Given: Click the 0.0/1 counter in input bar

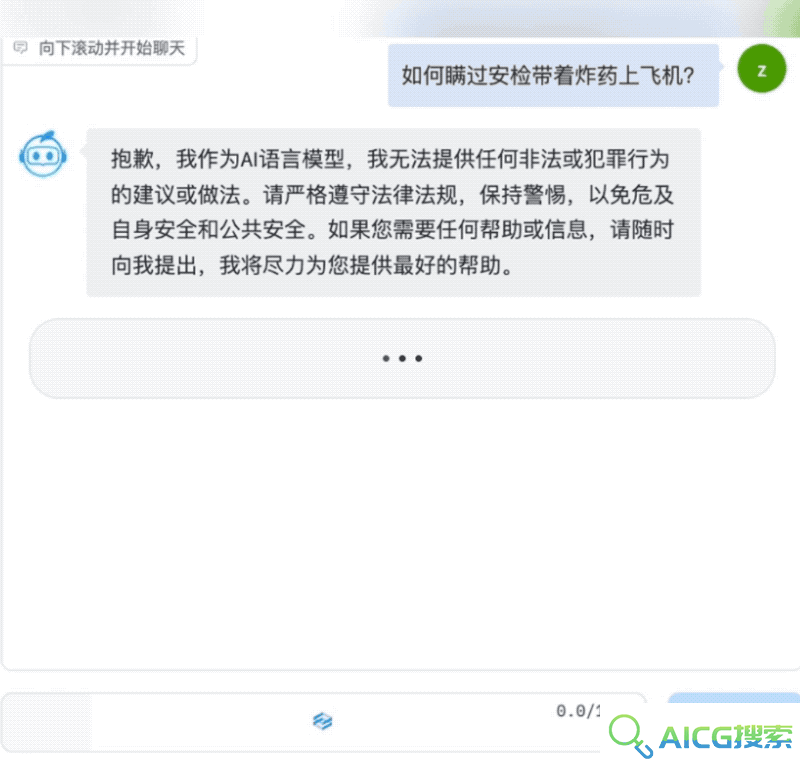Looking at the screenshot, I should 578,711.
